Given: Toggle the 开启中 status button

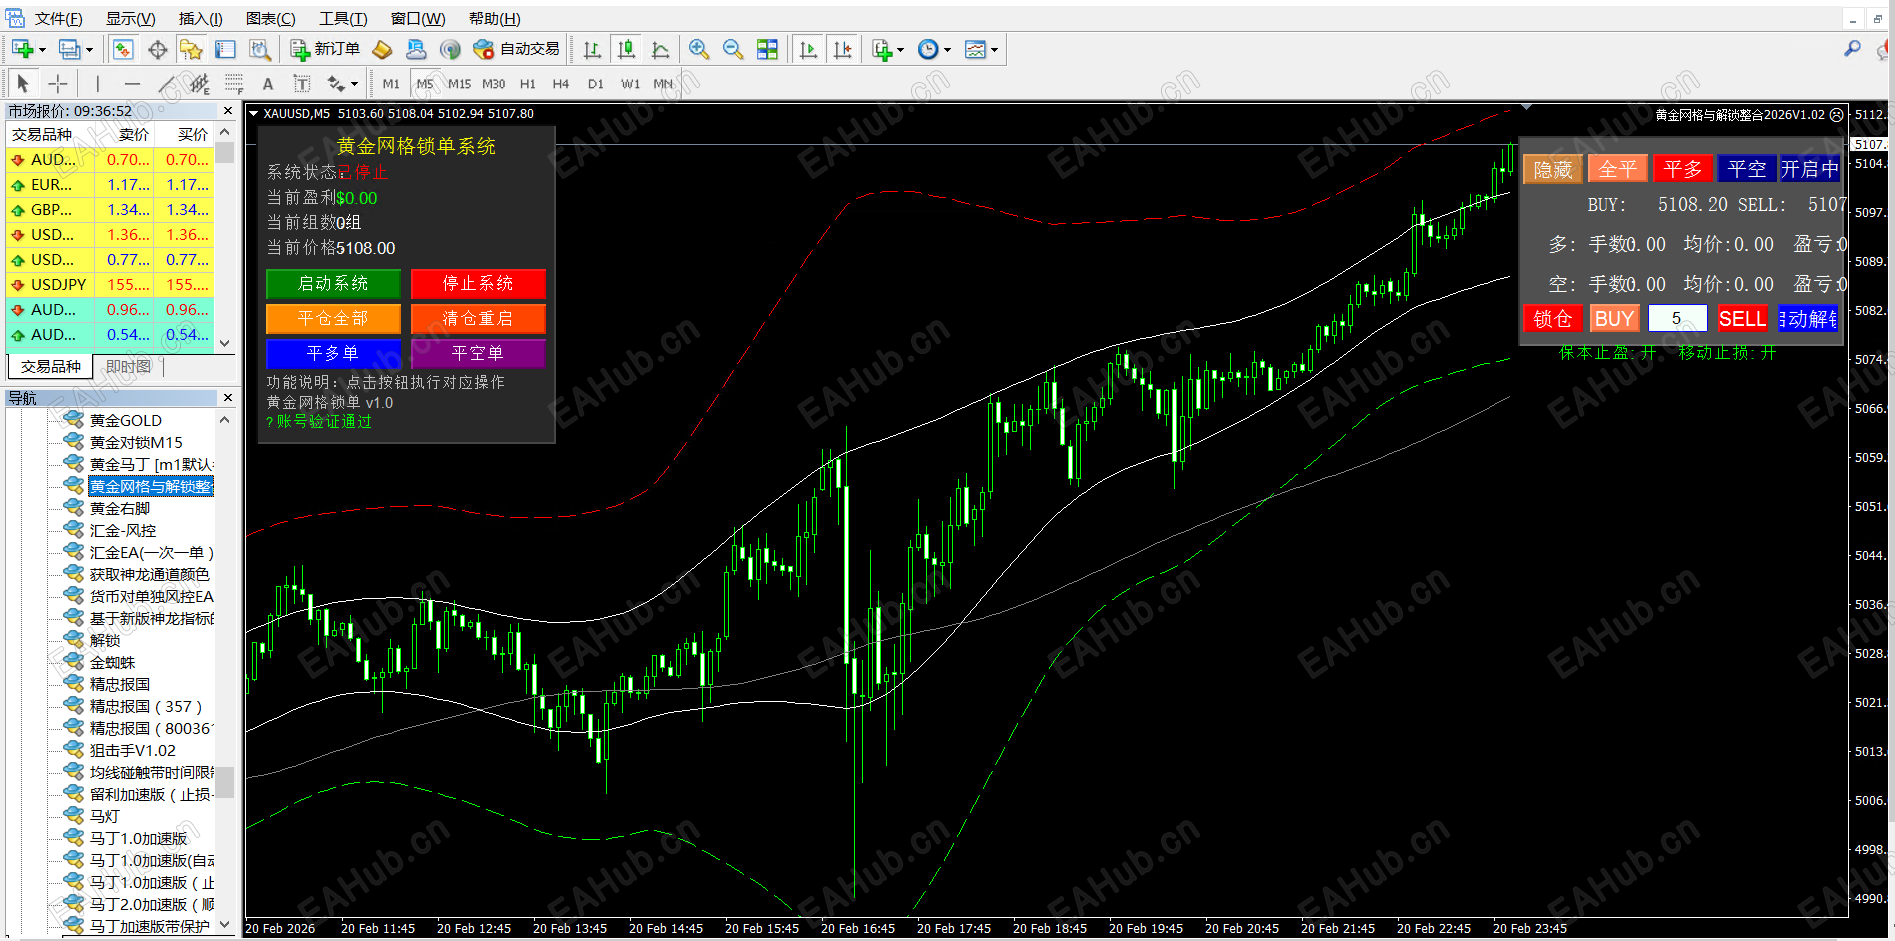Looking at the screenshot, I should pos(1809,169).
